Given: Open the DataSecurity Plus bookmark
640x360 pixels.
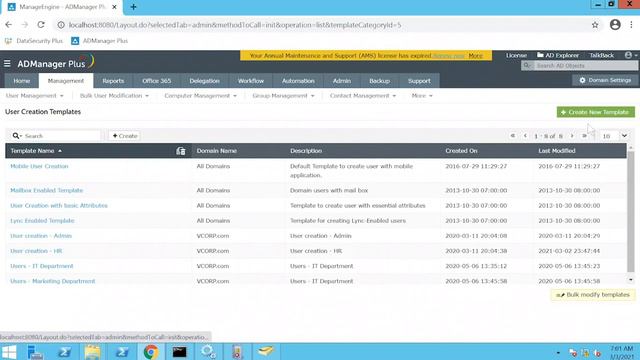Looking at the screenshot, I should point(34,41).
